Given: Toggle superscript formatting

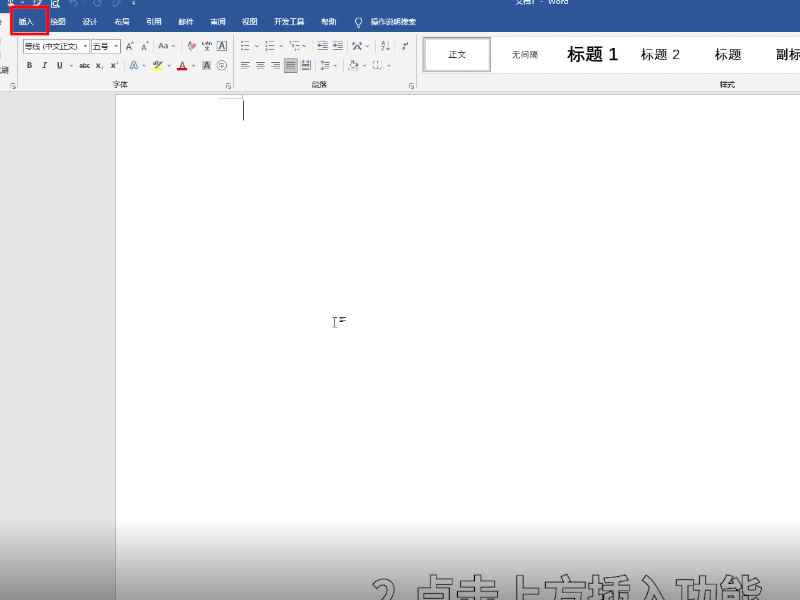Looking at the screenshot, I should pos(113,66).
